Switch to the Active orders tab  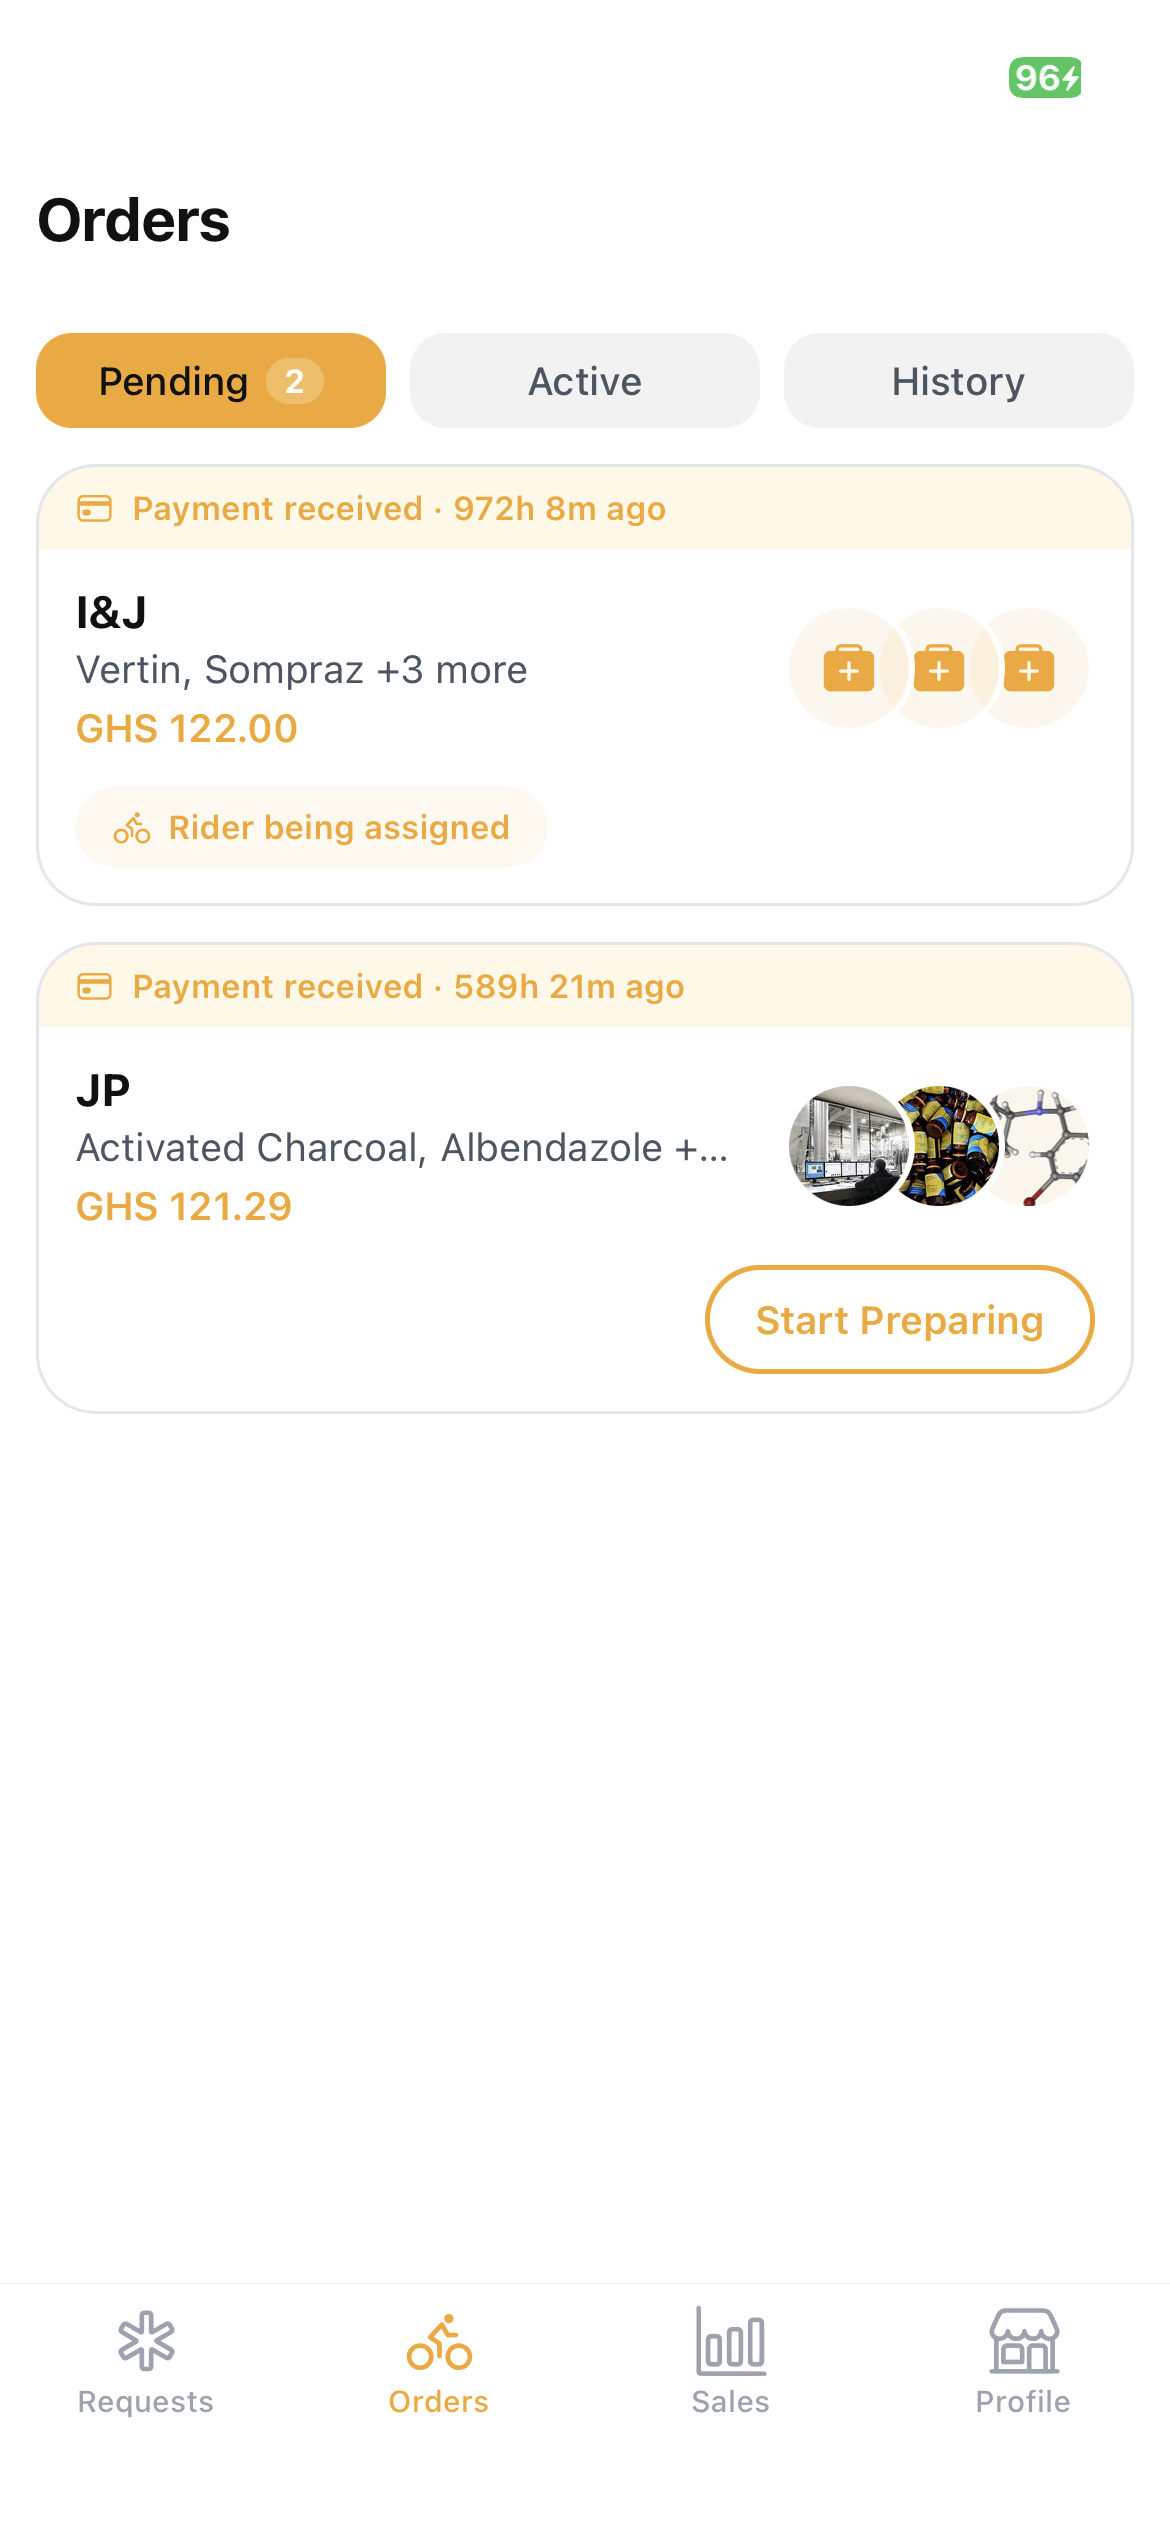pyautogui.click(x=585, y=381)
